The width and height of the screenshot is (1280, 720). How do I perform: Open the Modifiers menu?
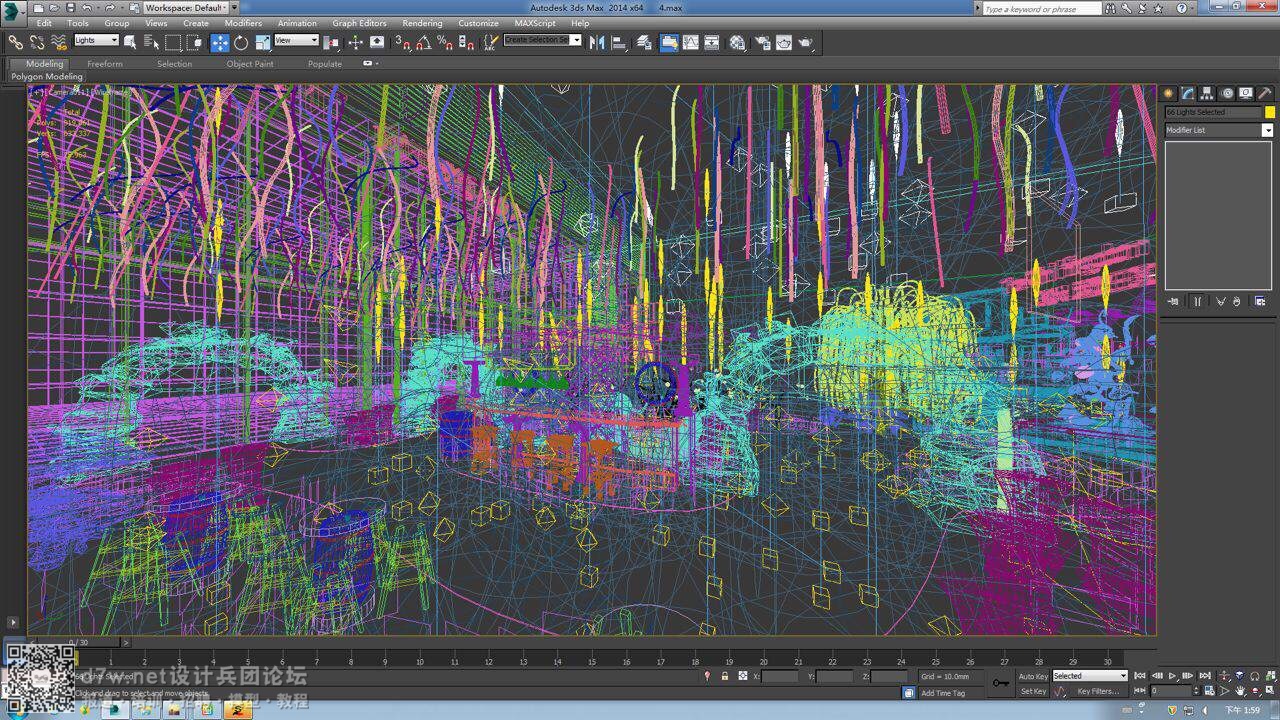[x=243, y=23]
